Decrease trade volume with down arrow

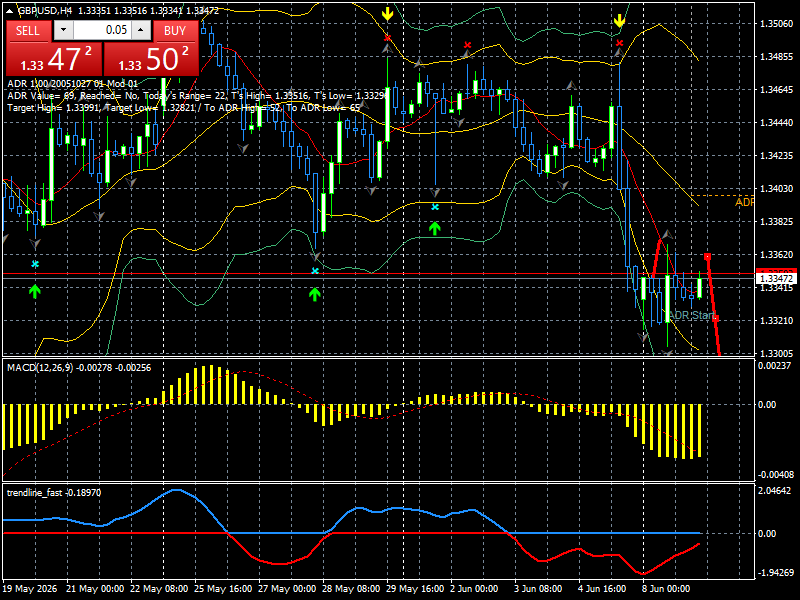click(63, 30)
